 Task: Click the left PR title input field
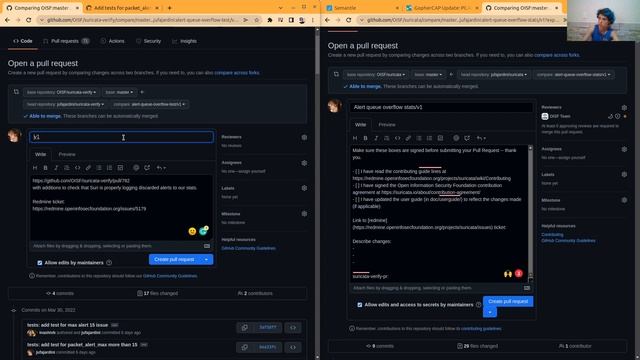pos(121,137)
